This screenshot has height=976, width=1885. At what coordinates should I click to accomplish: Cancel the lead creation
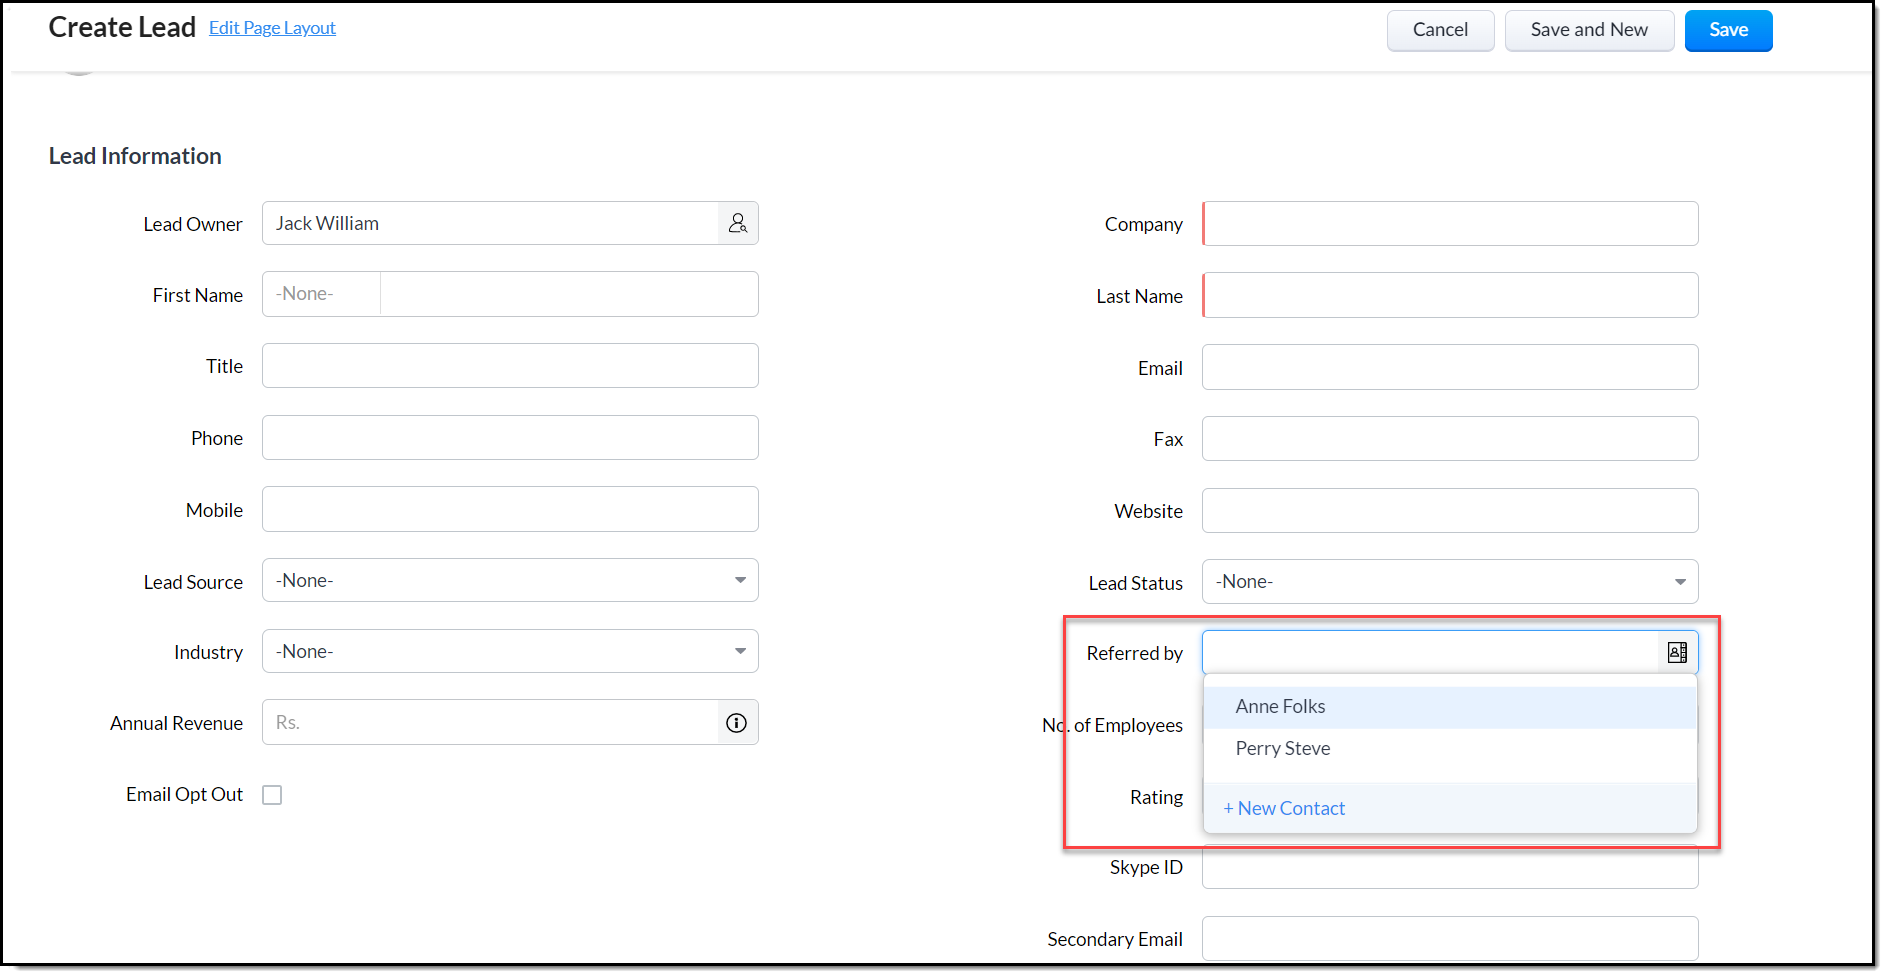coord(1439,31)
